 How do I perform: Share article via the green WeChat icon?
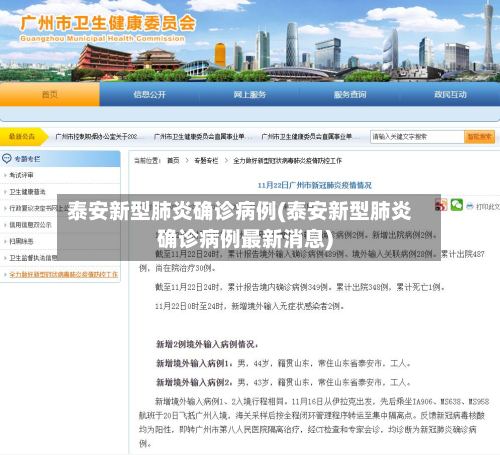[457, 205]
